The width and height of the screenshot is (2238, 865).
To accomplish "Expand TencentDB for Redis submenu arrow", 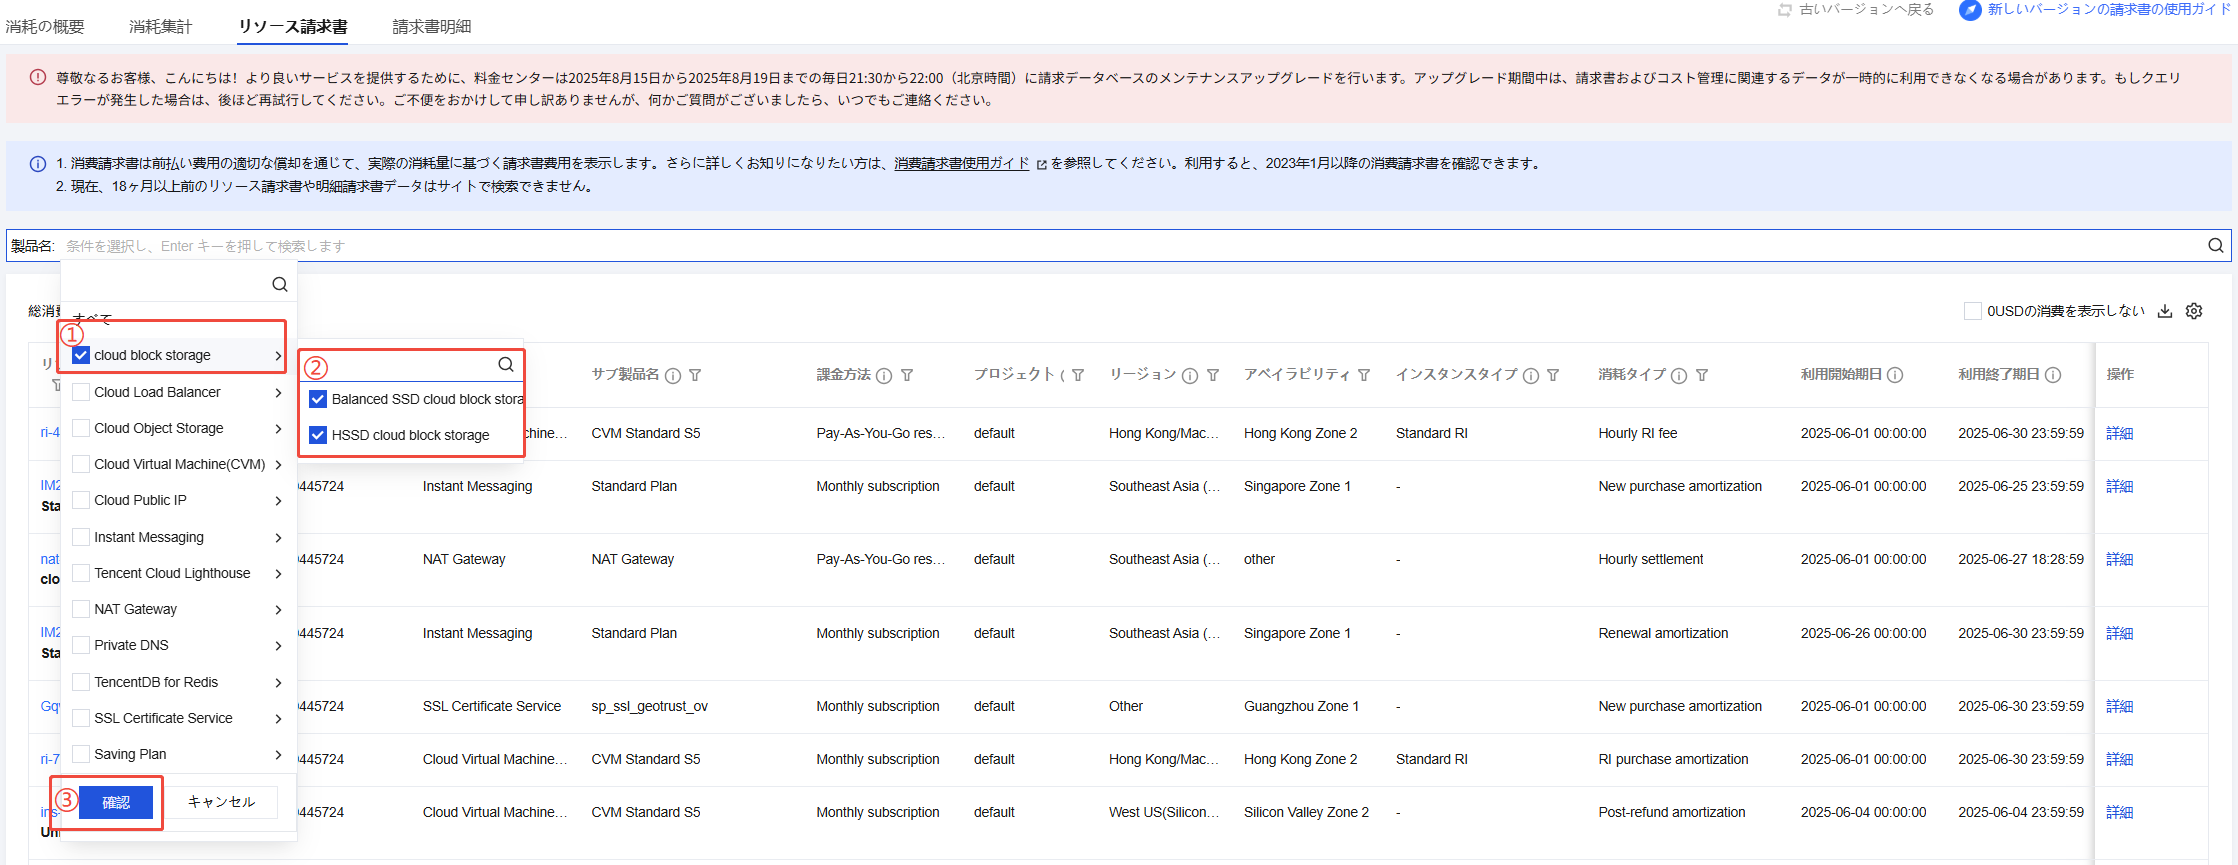I will click(x=278, y=683).
